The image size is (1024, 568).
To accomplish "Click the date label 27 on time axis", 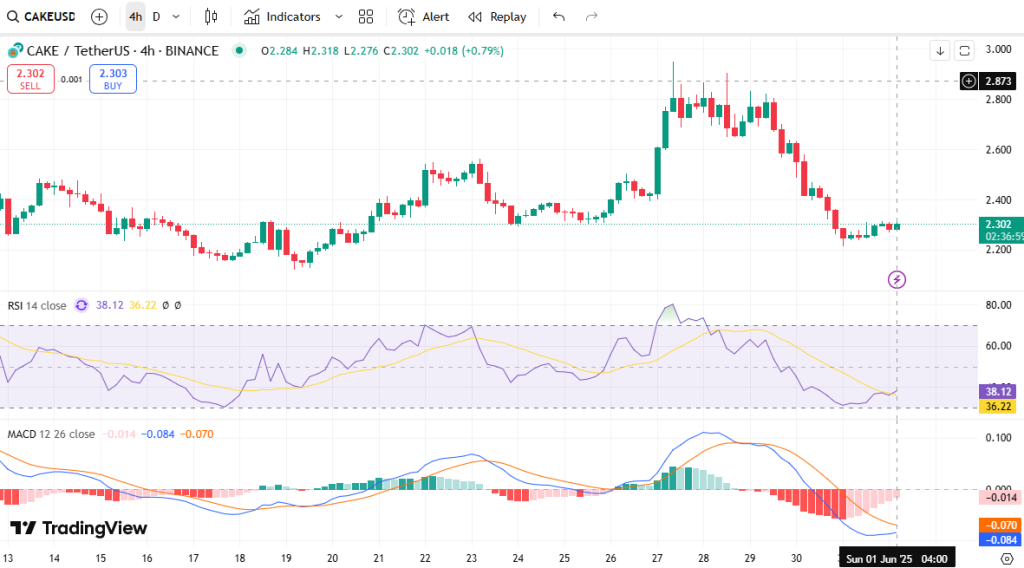I will 657,558.
